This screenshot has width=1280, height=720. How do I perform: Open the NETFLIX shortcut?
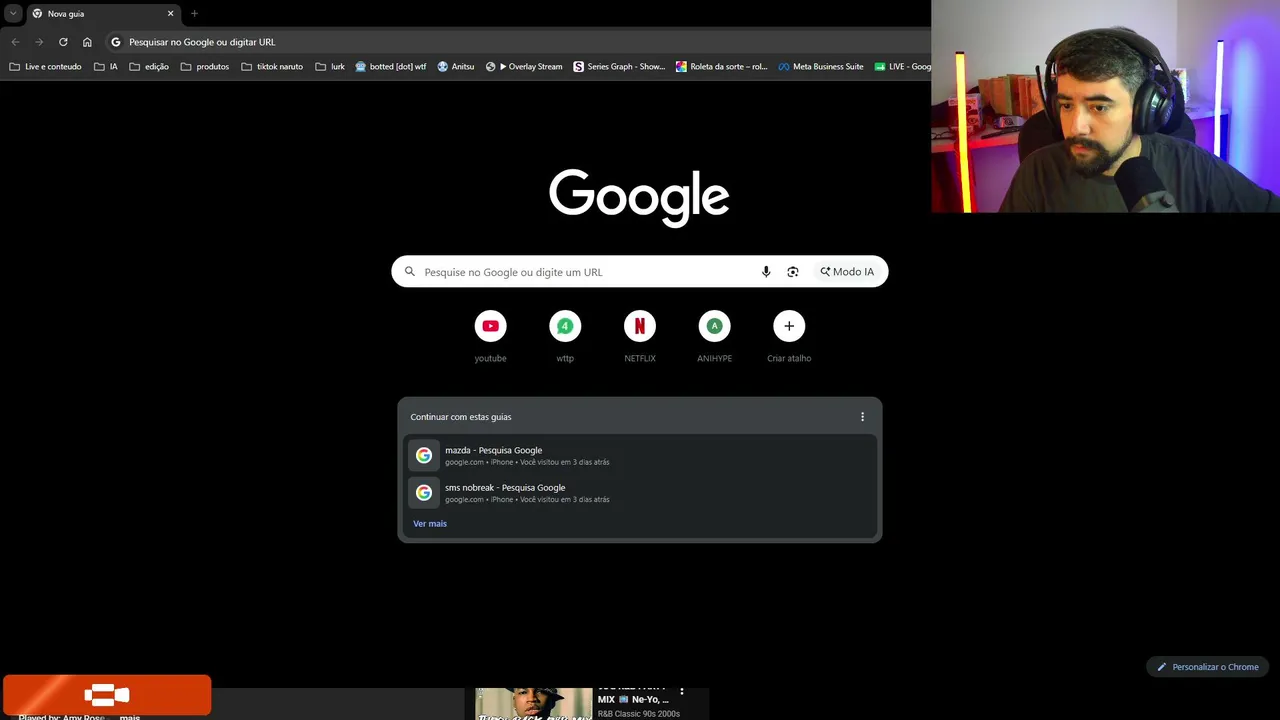tap(640, 336)
